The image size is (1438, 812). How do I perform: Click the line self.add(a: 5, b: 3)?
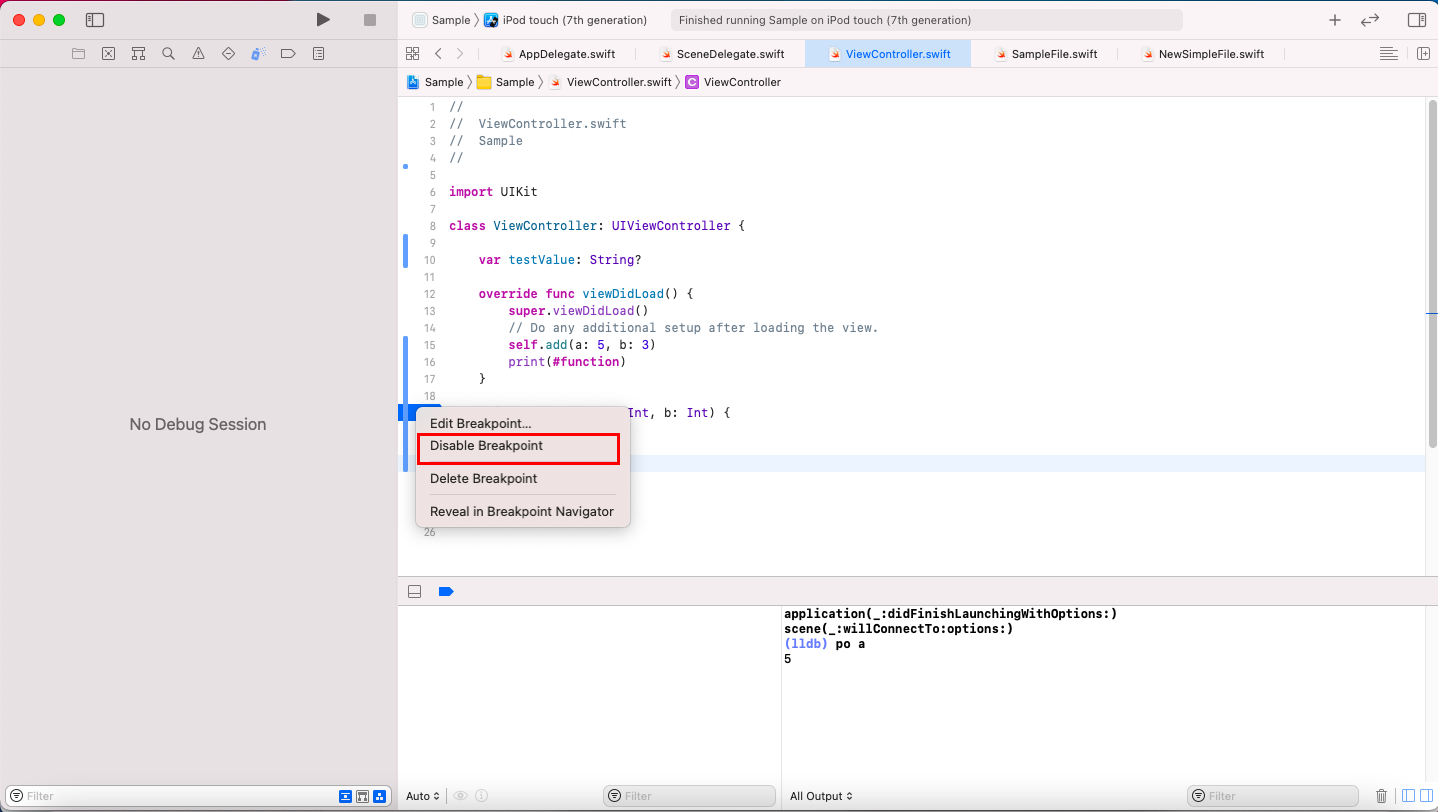tap(582, 345)
